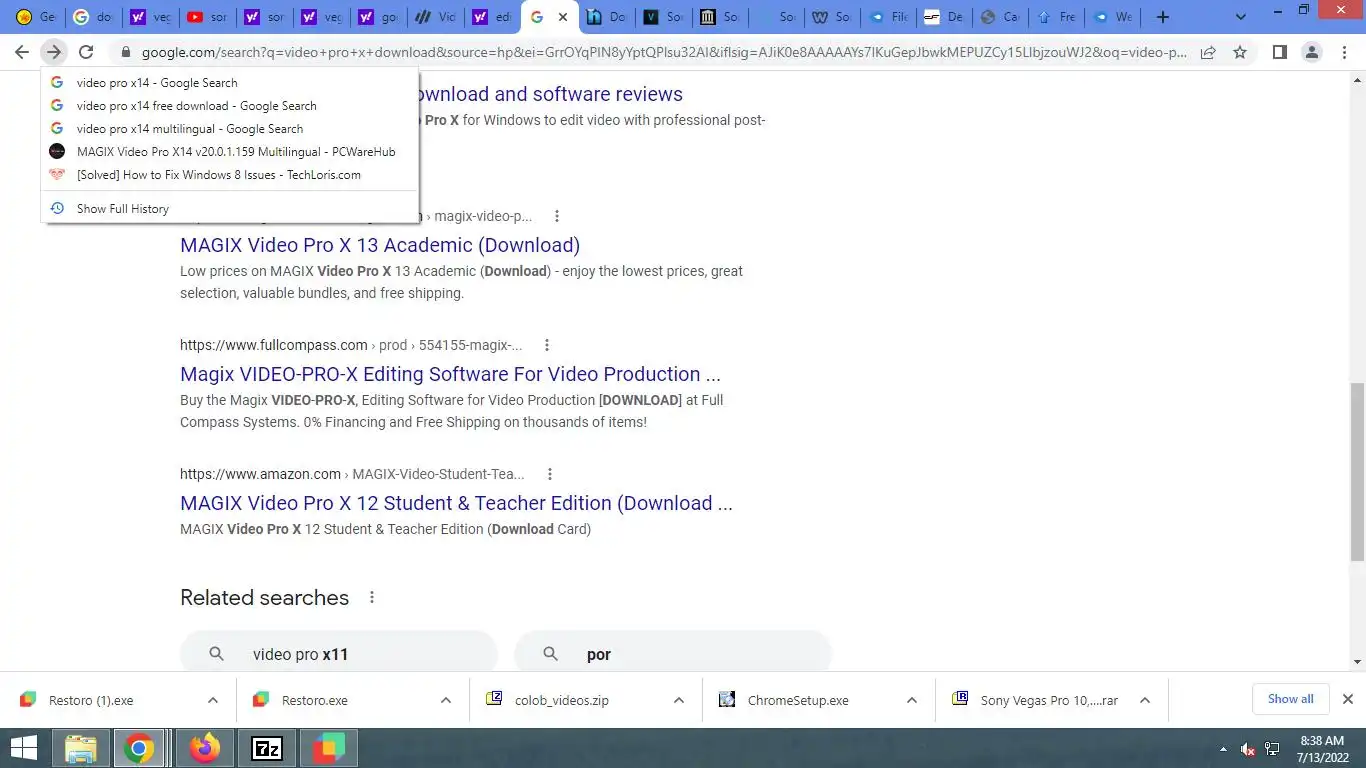Select 'video pro x14 free download' history entry

[x=229, y=106]
